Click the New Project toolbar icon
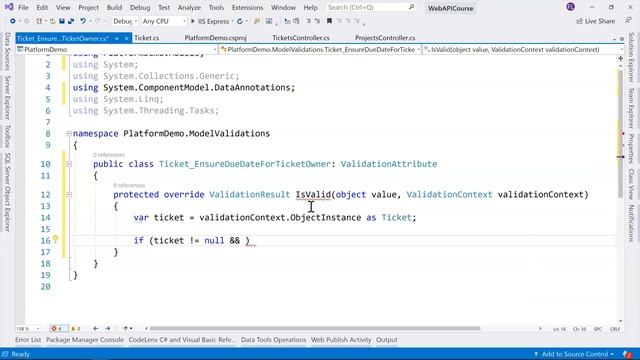This screenshot has width=640, height=360. (x=39, y=21)
